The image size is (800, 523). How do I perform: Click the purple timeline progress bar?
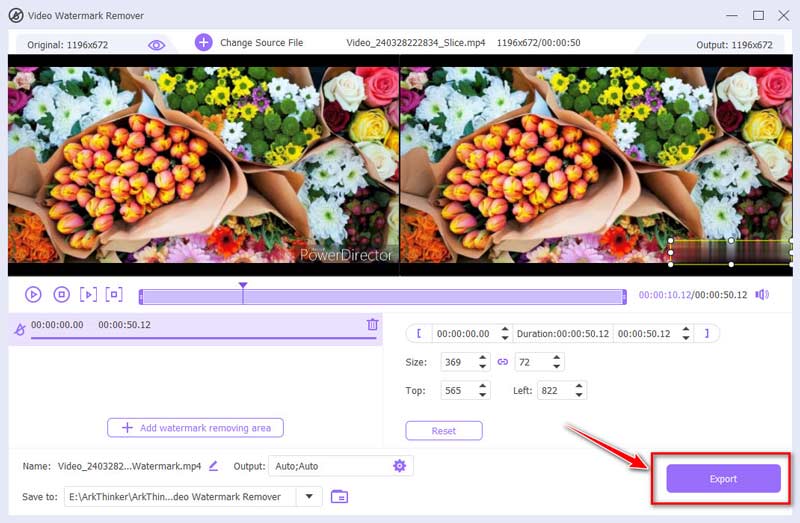click(383, 296)
